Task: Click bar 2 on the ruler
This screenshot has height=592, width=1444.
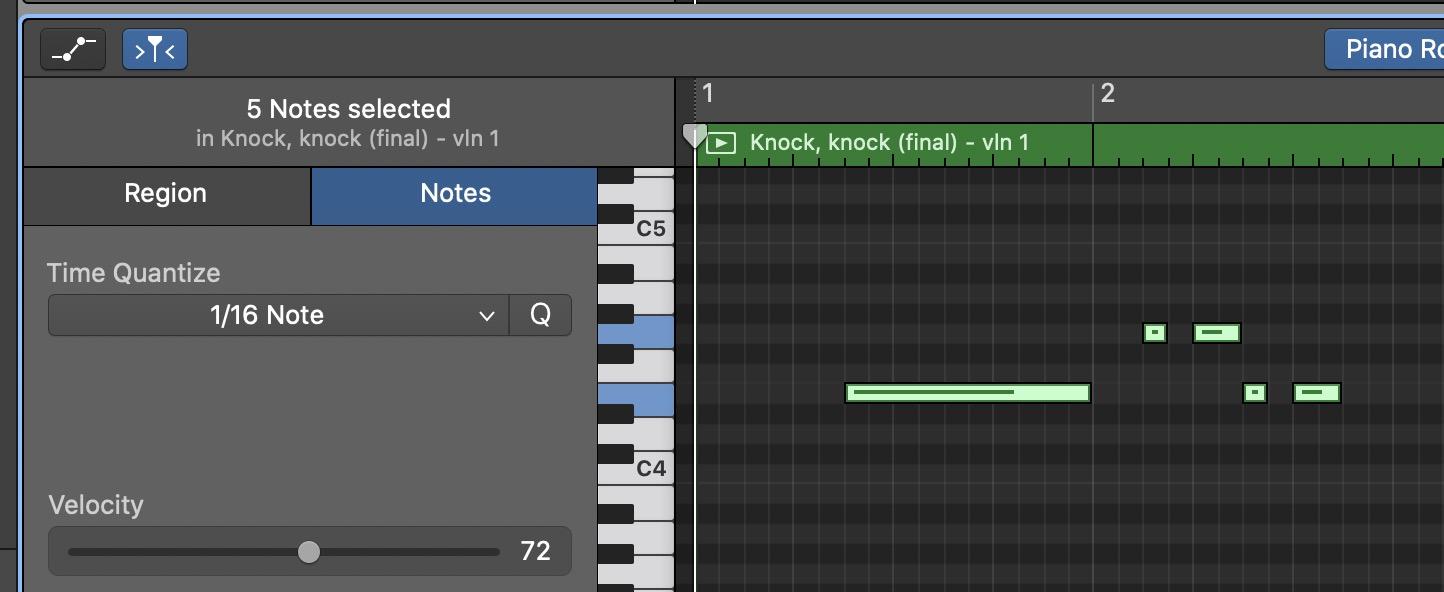Action: click(x=1108, y=94)
